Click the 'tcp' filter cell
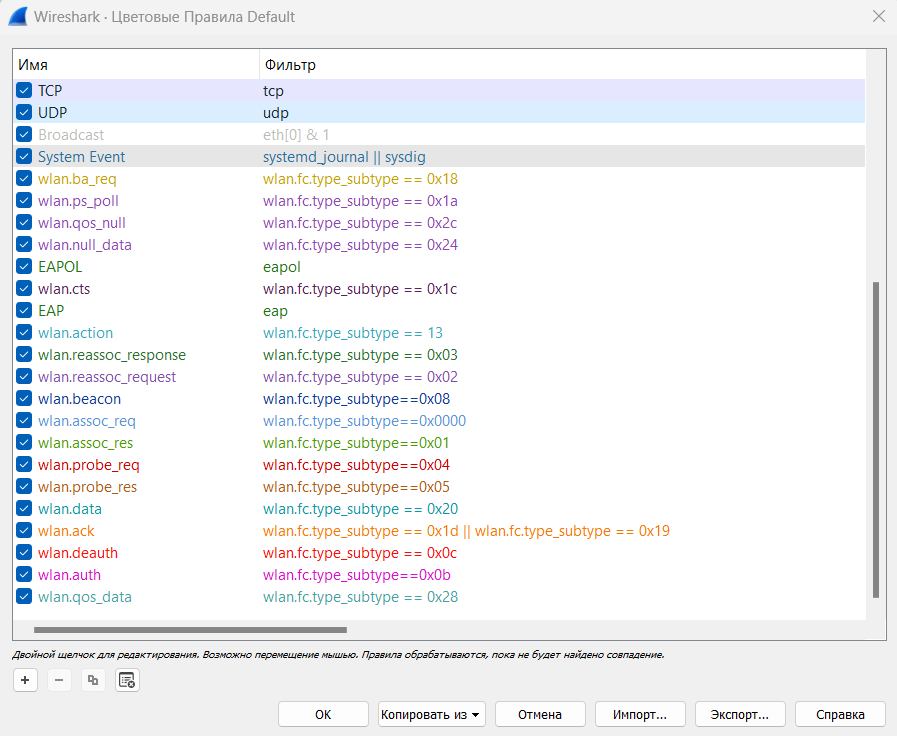This screenshot has height=736, width=897. 273,91
